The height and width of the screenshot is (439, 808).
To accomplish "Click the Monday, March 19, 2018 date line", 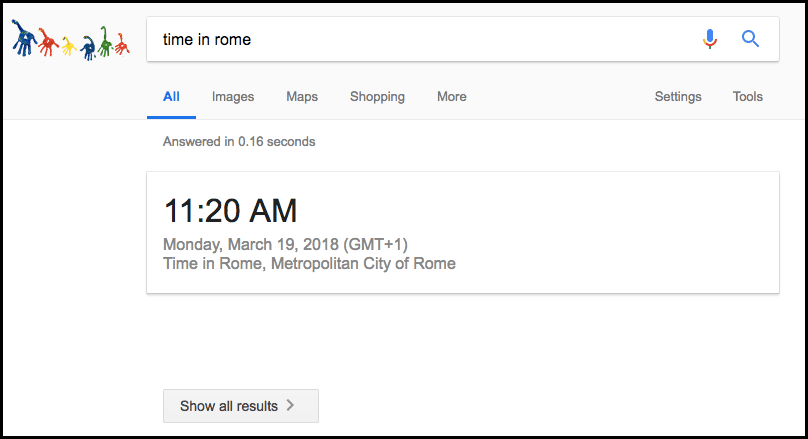I will point(285,245).
